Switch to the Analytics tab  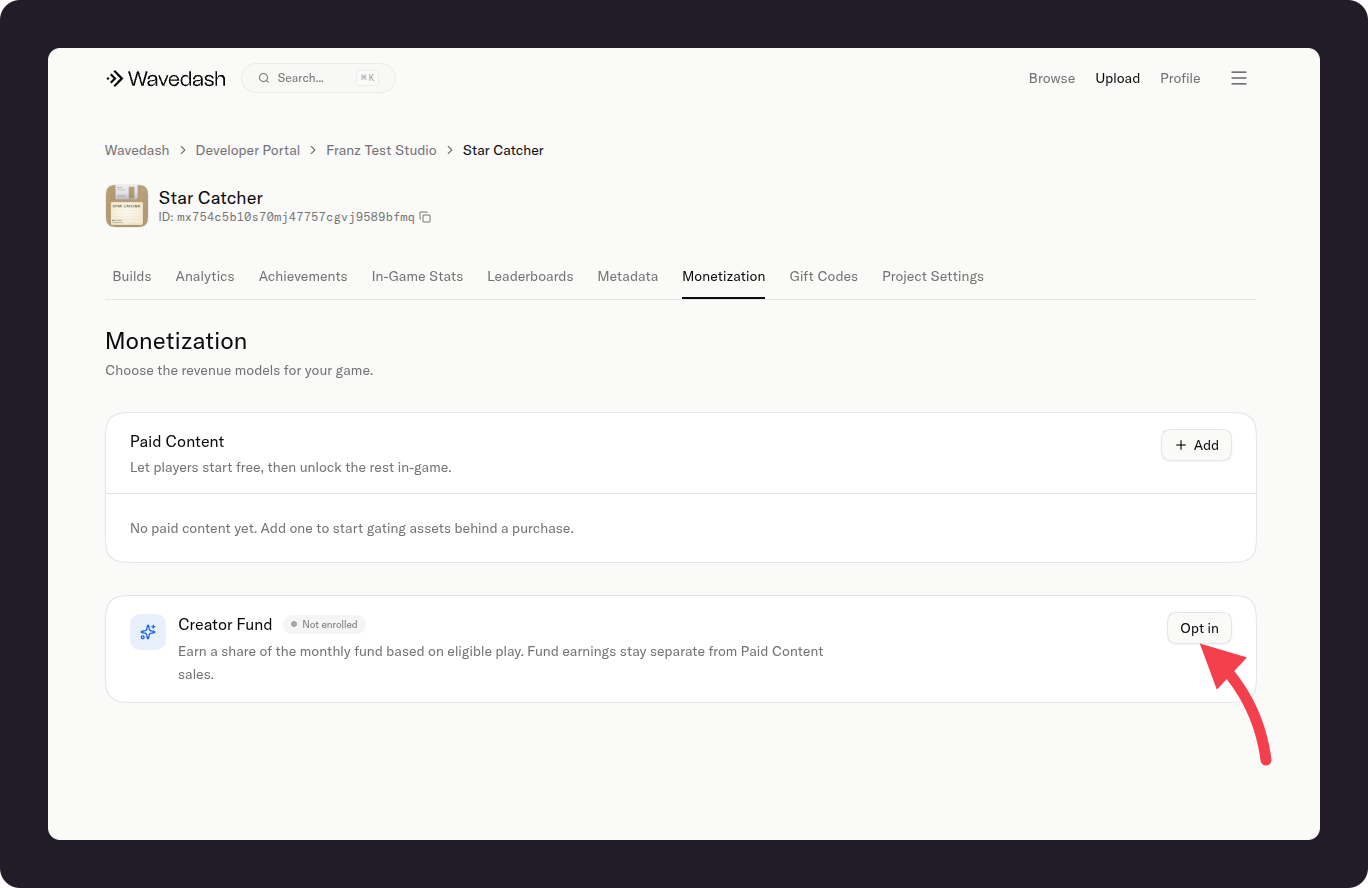click(205, 276)
